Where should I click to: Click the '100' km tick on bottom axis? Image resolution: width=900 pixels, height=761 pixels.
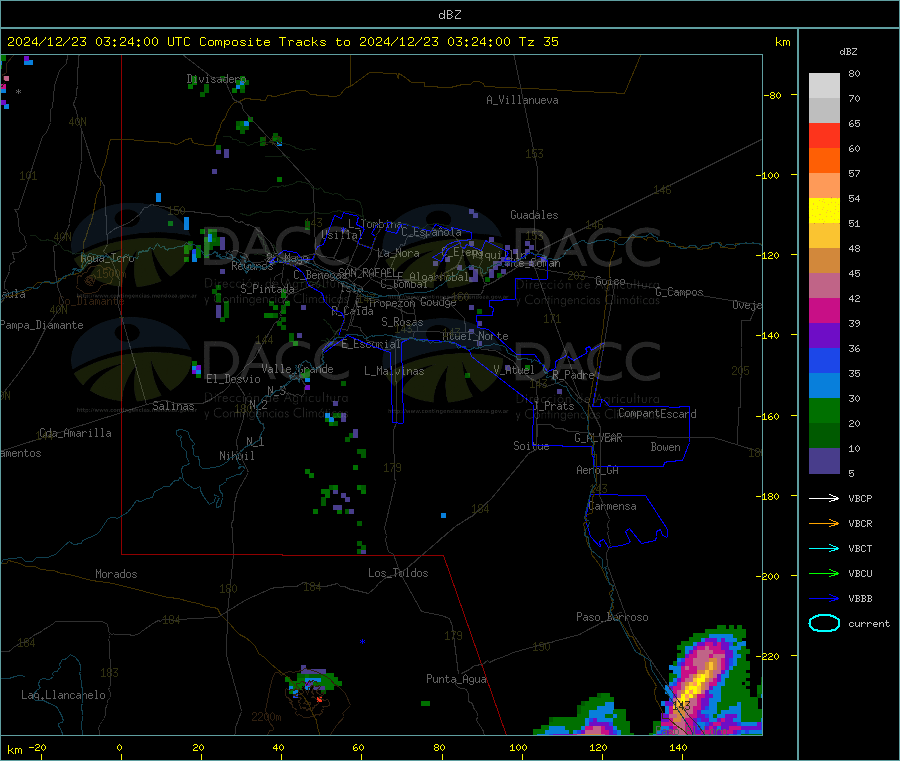pos(518,747)
